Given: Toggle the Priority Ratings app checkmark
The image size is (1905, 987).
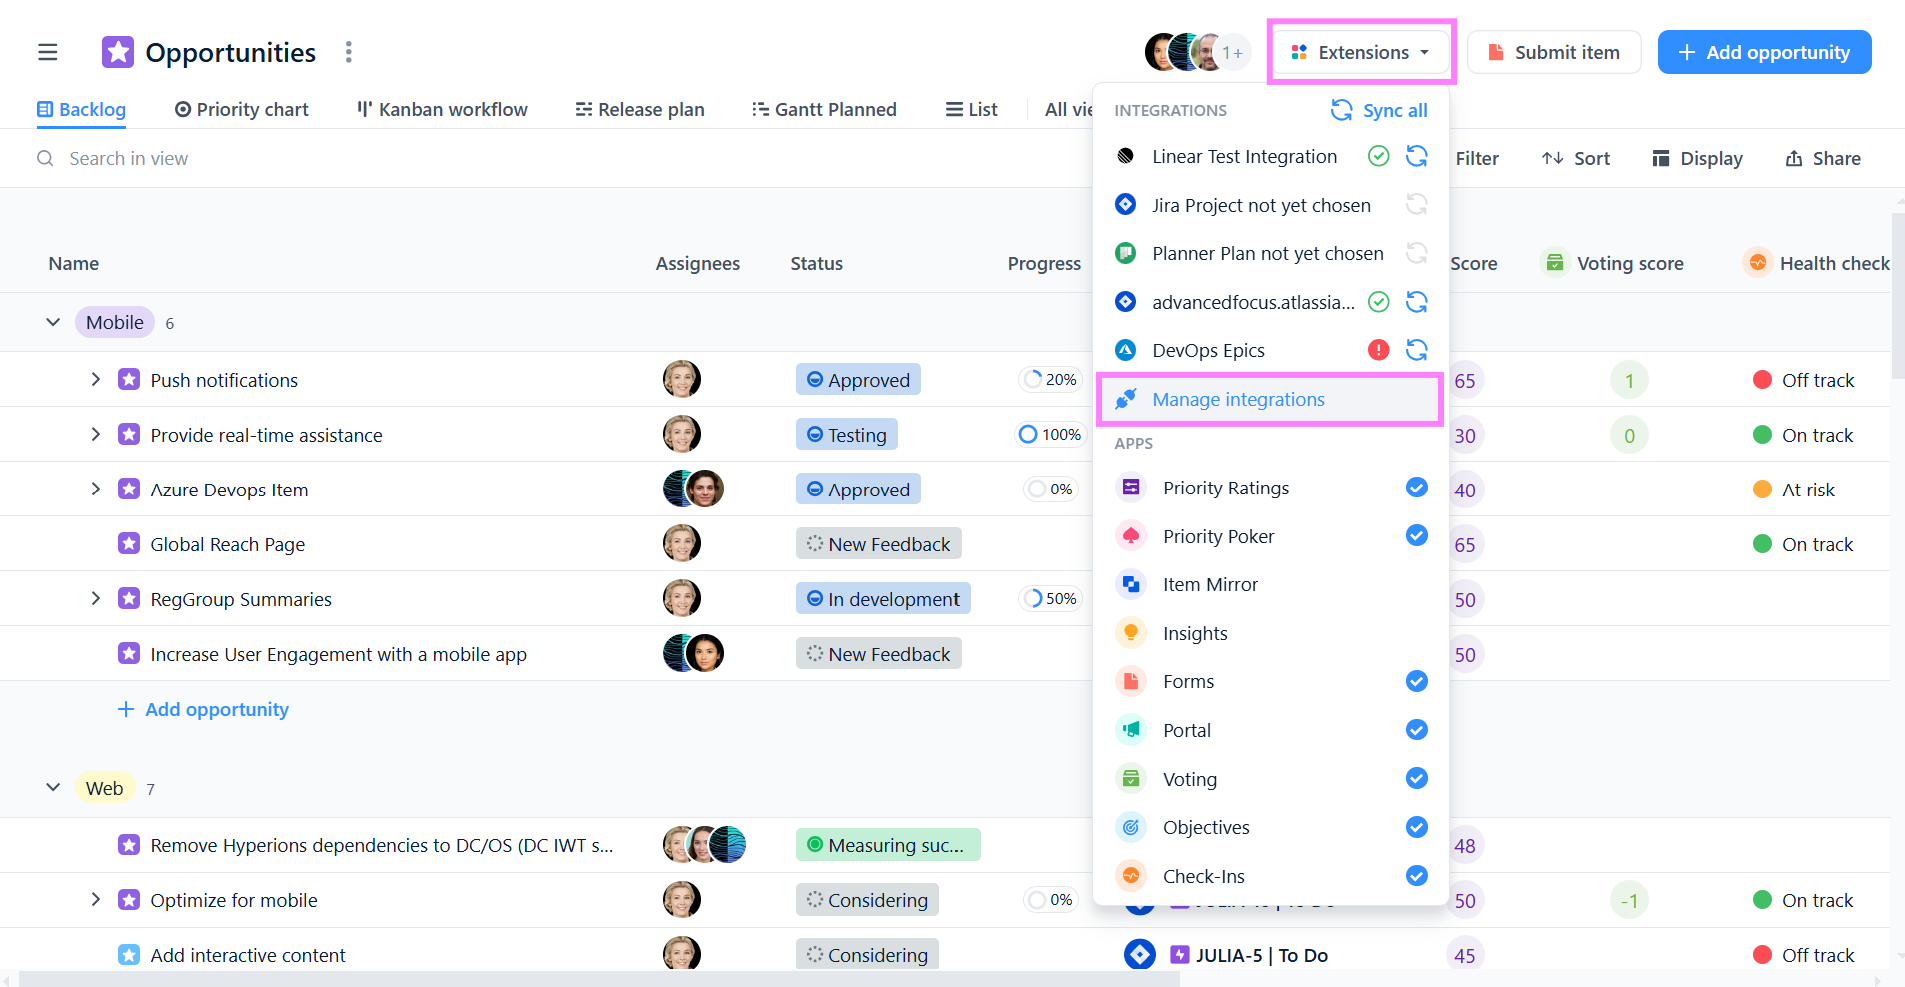Looking at the screenshot, I should [x=1417, y=487].
